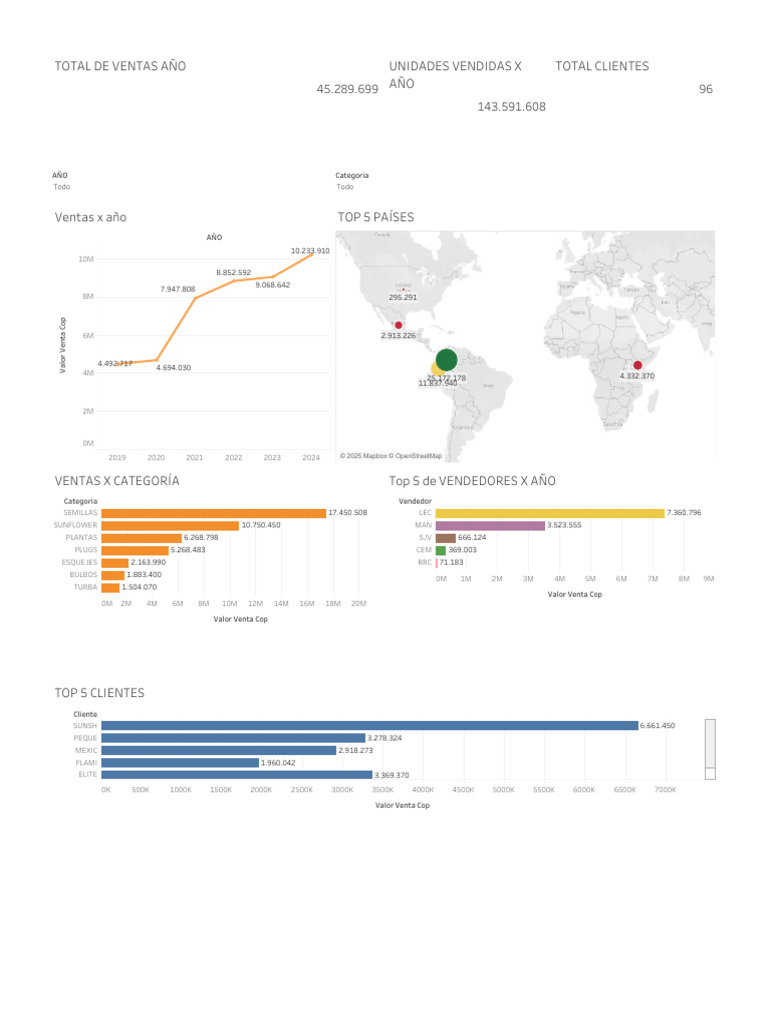Select the SEMILLAS category bar
This screenshot has width=768, height=1024.
pyautogui.click(x=214, y=513)
